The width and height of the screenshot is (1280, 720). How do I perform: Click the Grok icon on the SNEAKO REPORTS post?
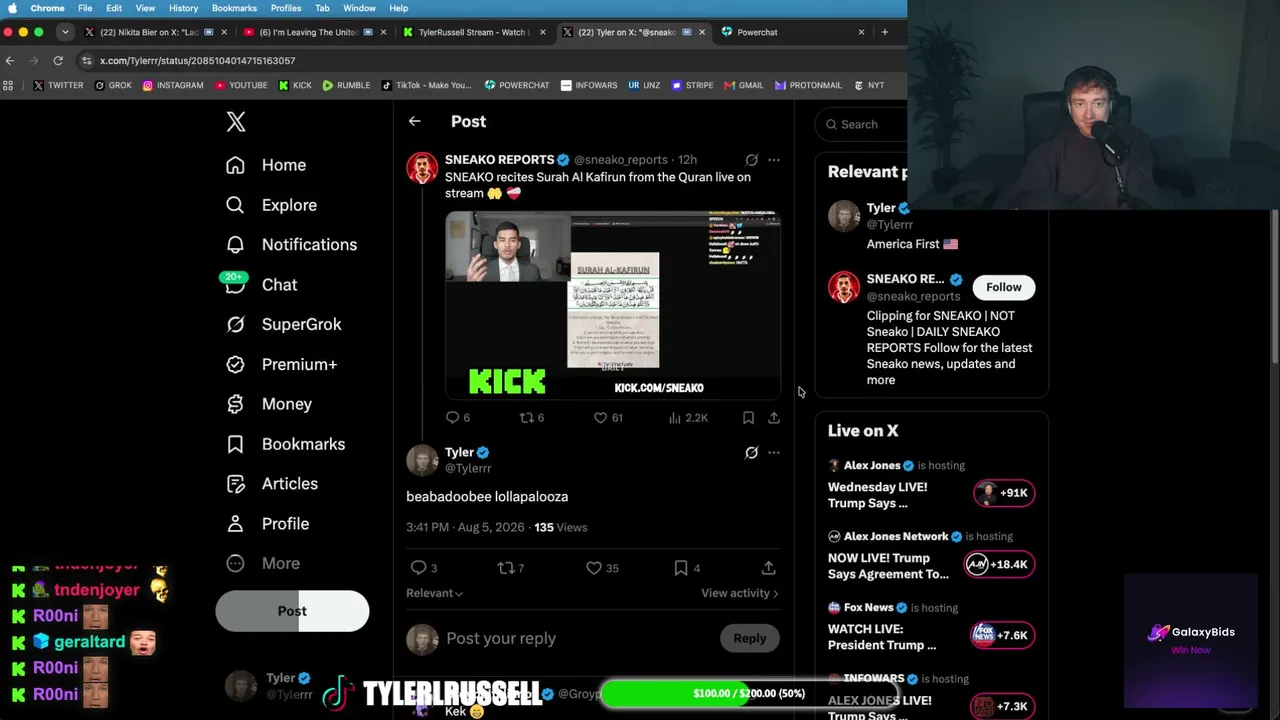point(751,160)
